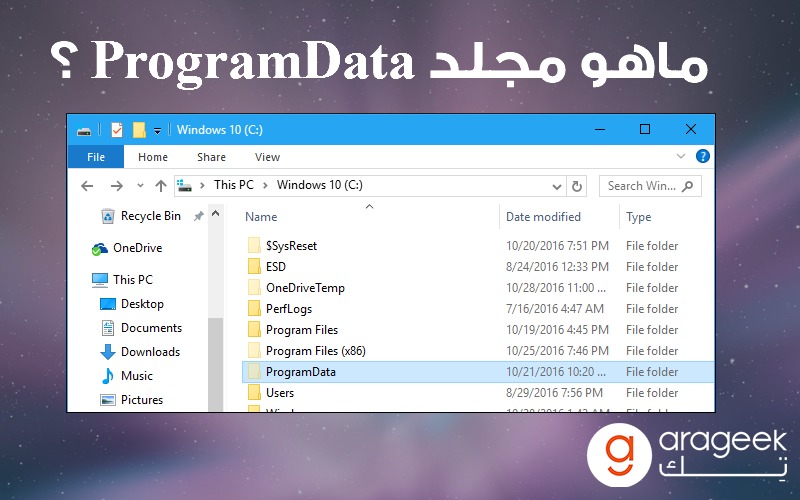Sort by Type column header
800x500 pixels.
[x=639, y=217]
